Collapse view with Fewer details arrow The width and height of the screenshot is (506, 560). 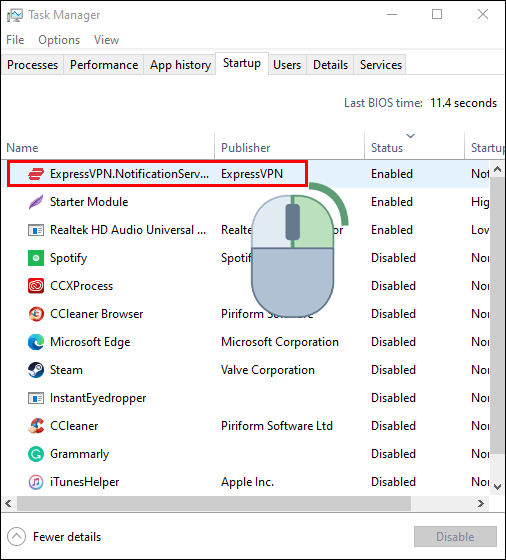(16, 537)
